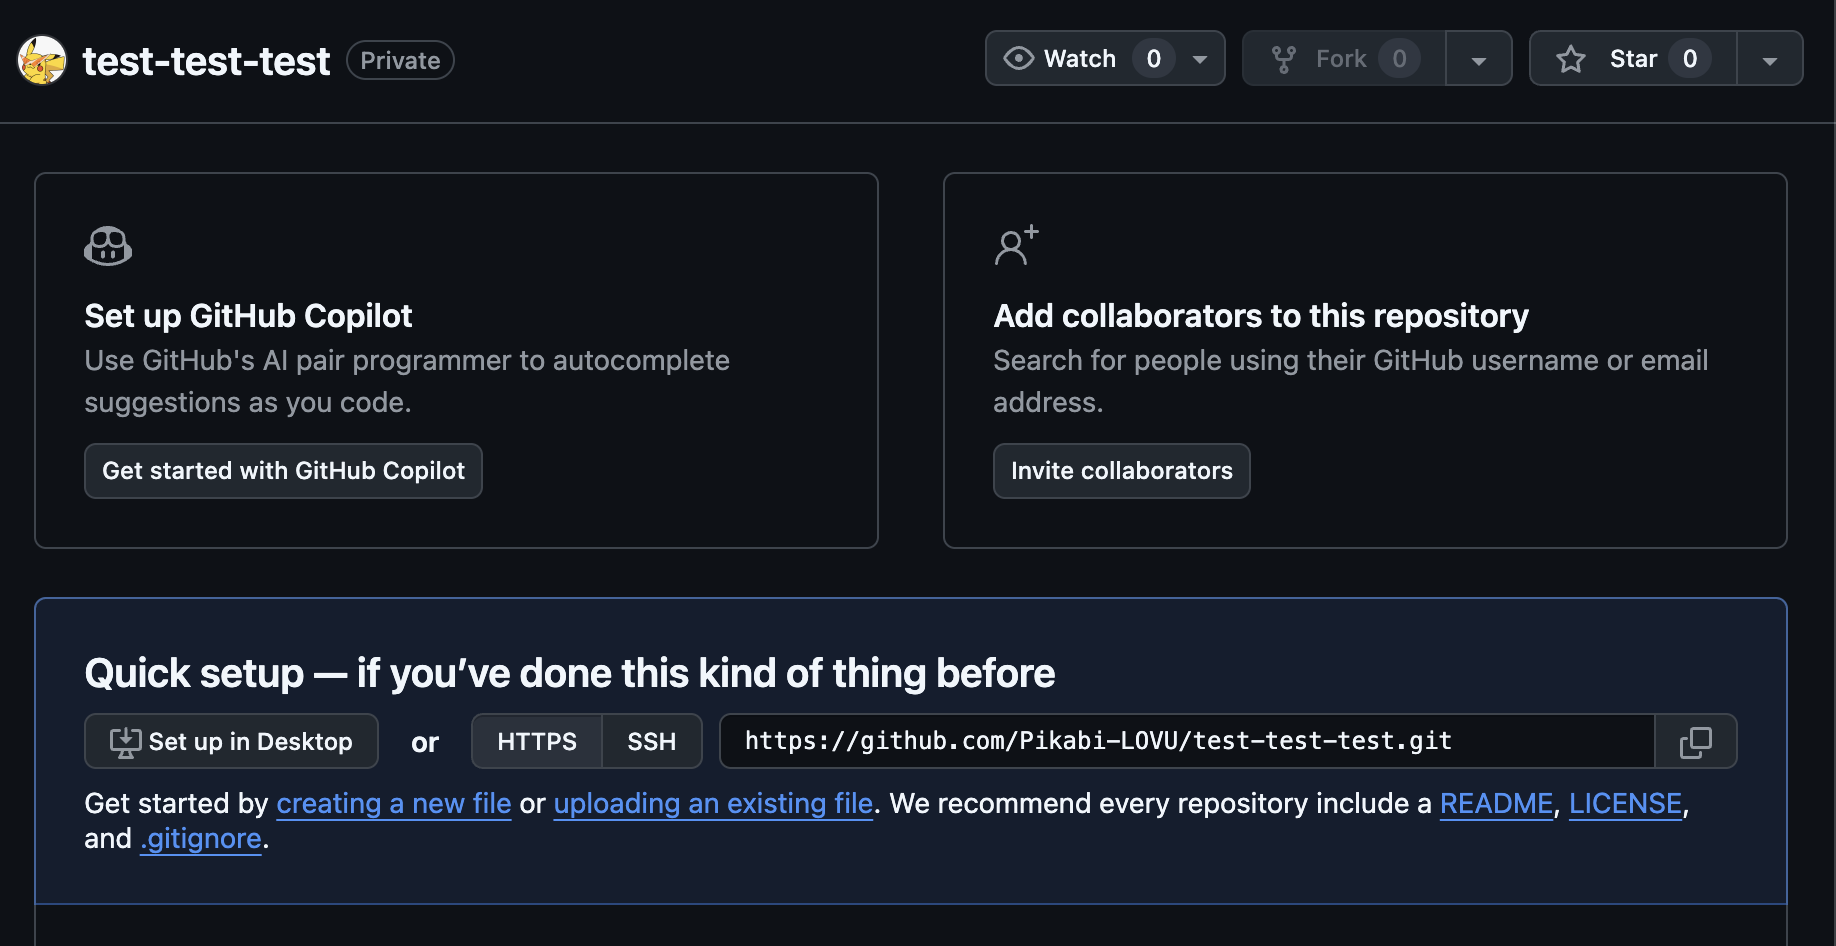Click the star icon in Star button
Viewport: 1836px width, 946px height.
1571,59
